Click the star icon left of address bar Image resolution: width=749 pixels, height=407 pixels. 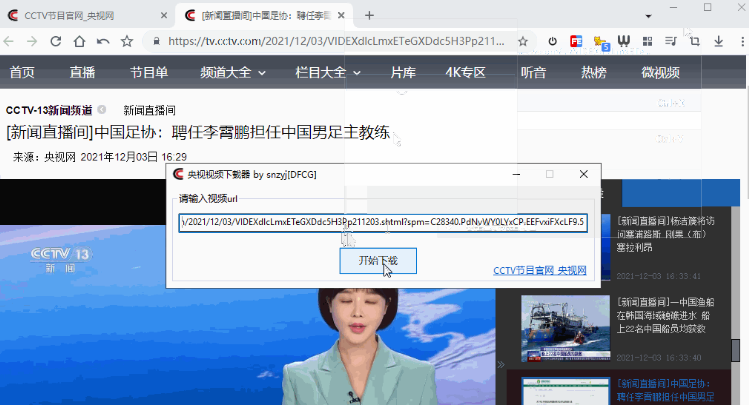127,42
